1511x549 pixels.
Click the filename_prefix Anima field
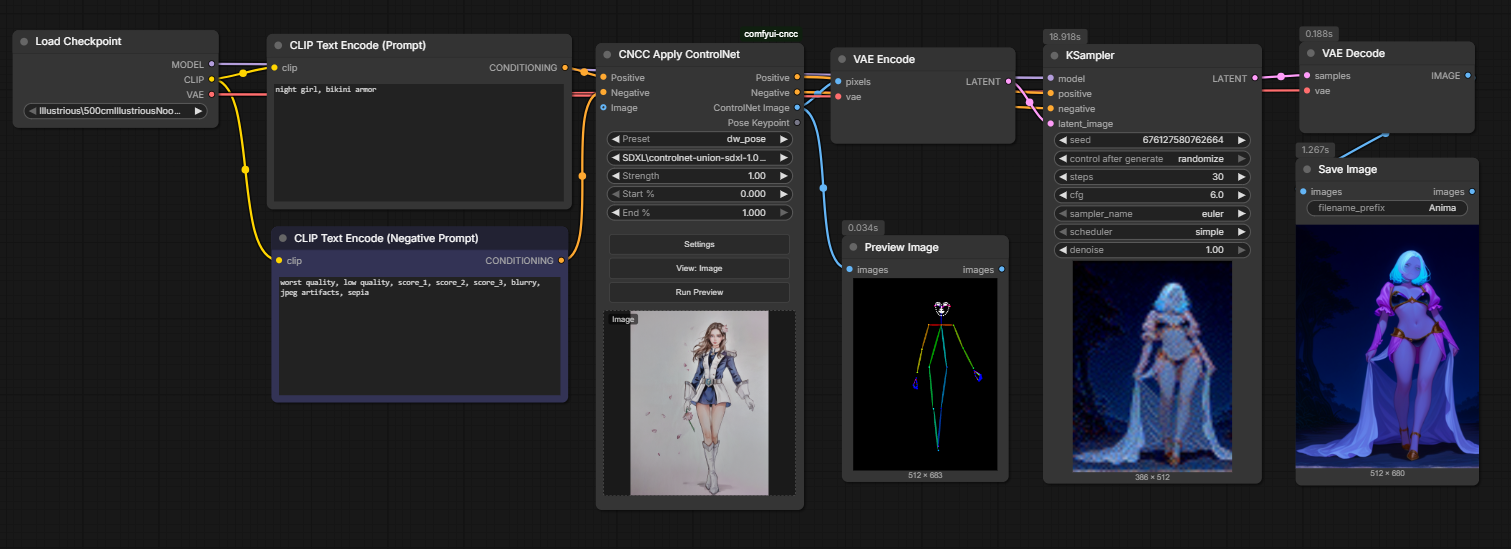(x=1387, y=208)
